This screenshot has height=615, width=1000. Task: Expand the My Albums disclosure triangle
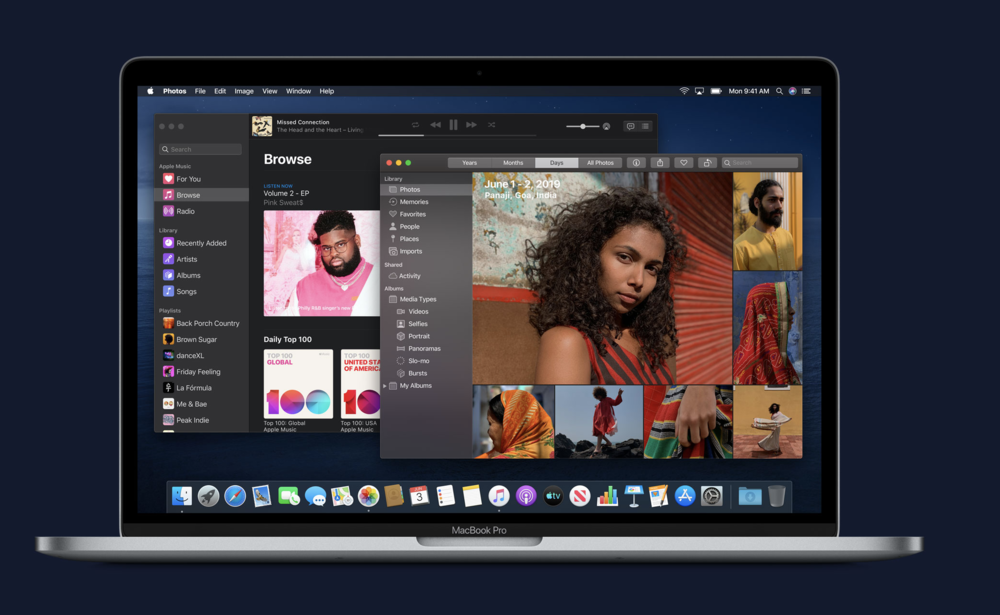[x=385, y=386]
